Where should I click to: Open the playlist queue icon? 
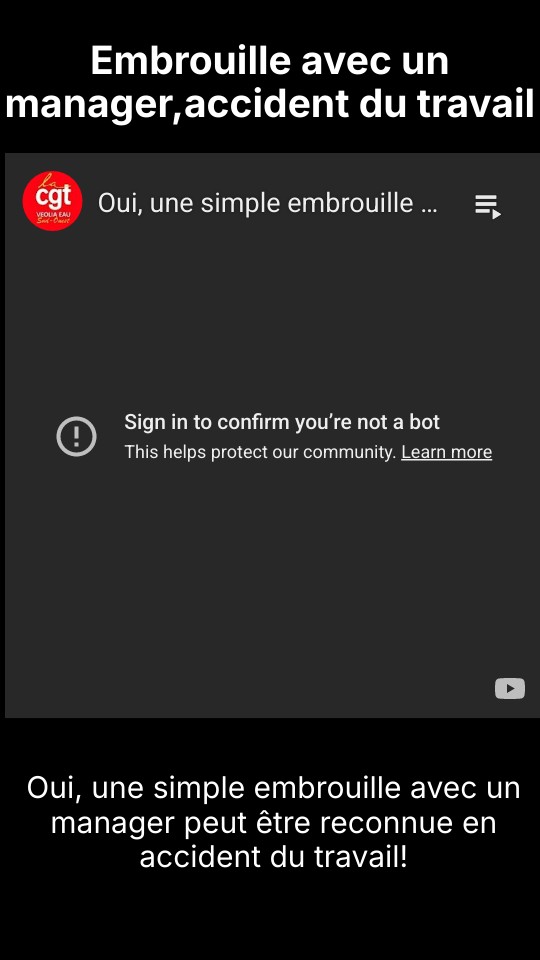(x=488, y=206)
